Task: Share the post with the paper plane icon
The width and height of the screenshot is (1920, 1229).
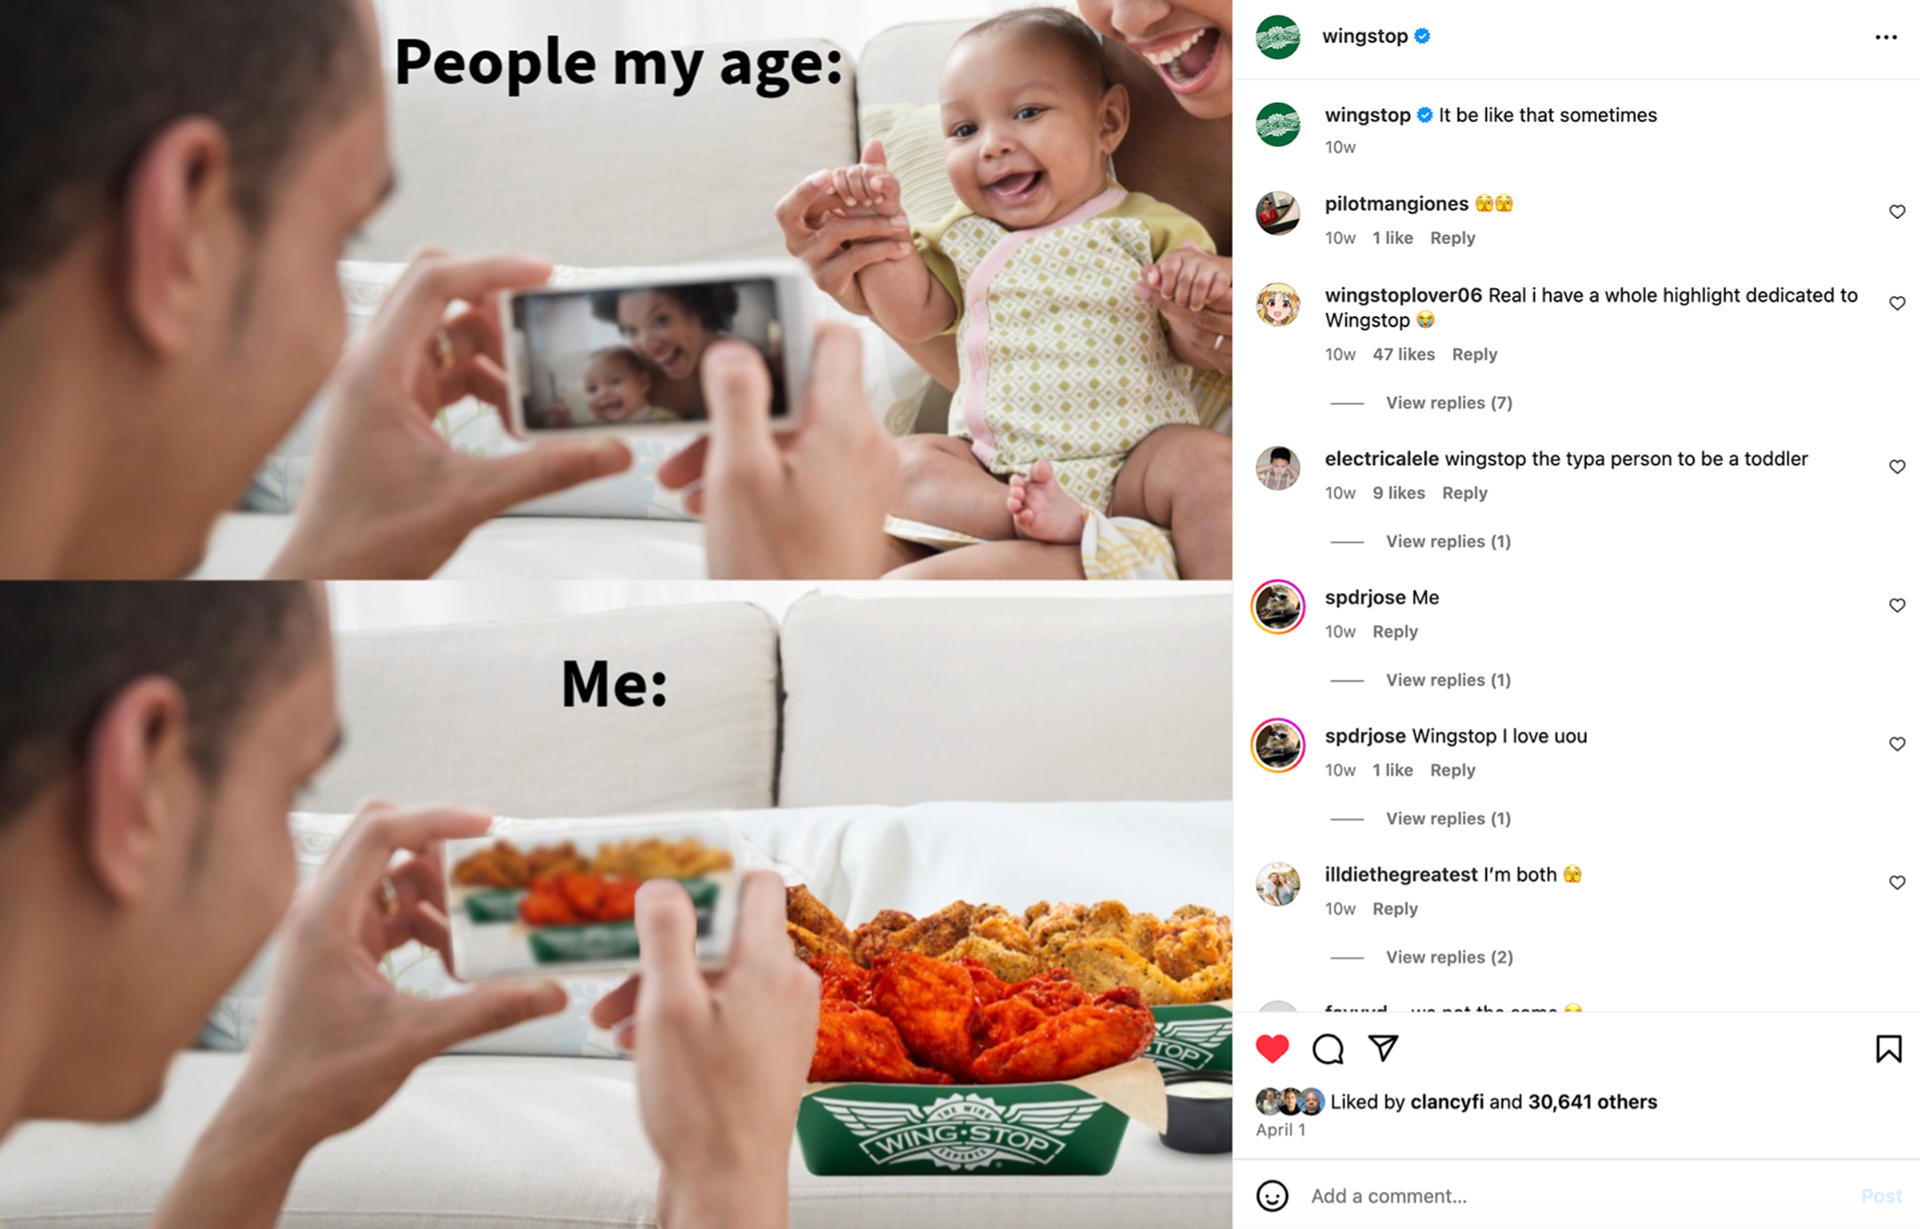Action: (x=1383, y=1047)
